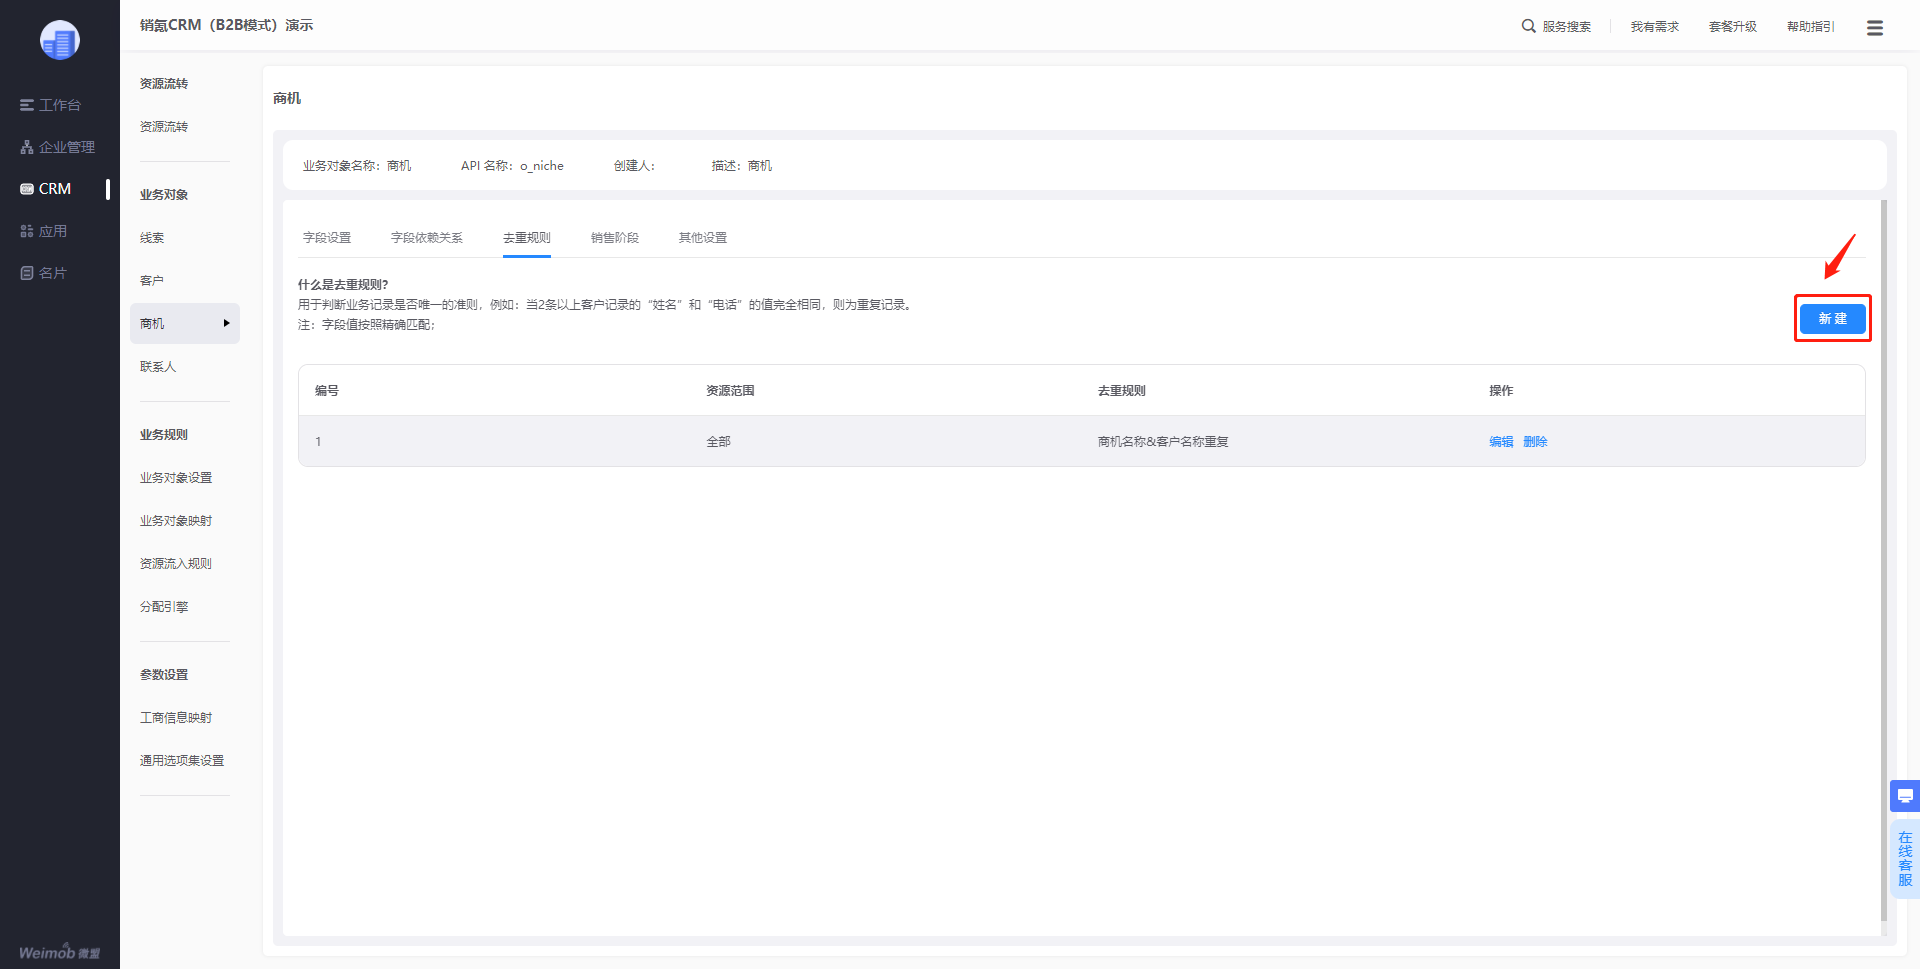Viewport: 1920px width, 969px height.
Task: Open 分配引擎 in the menu
Action: coord(164,607)
